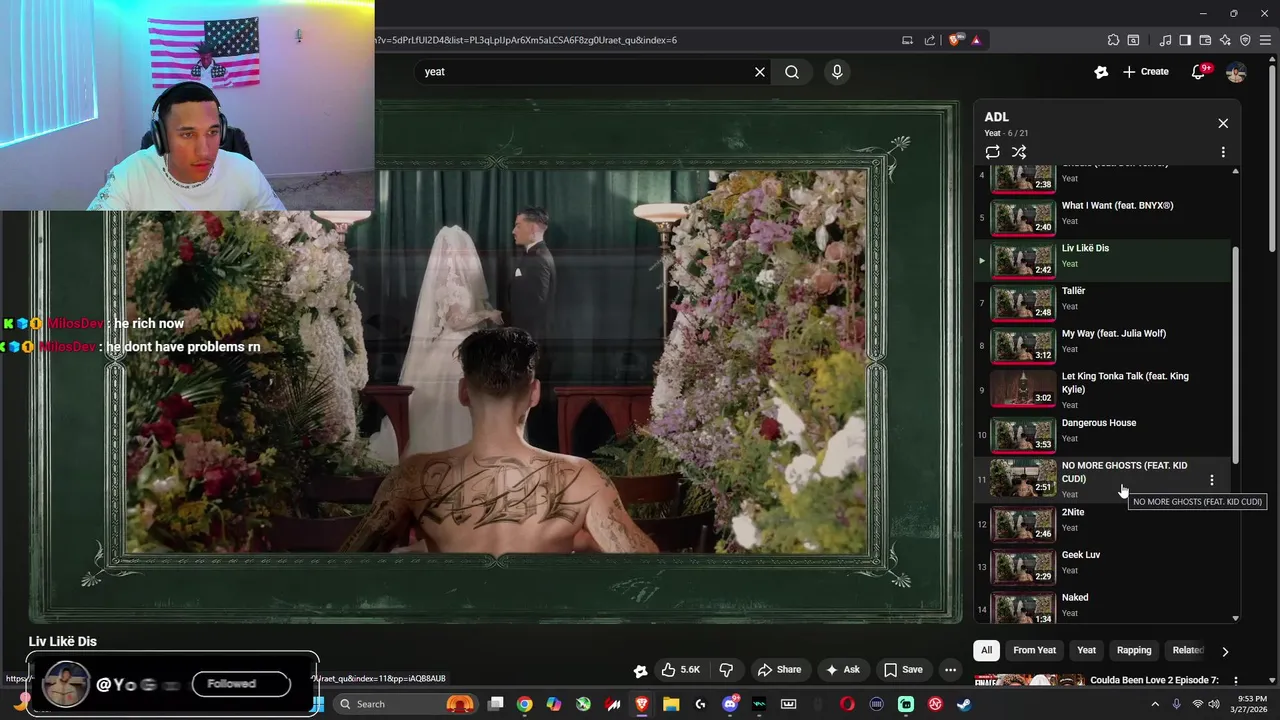Click the Ask button
Image resolution: width=1280 pixels, height=720 pixels.
[x=842, y=670]
